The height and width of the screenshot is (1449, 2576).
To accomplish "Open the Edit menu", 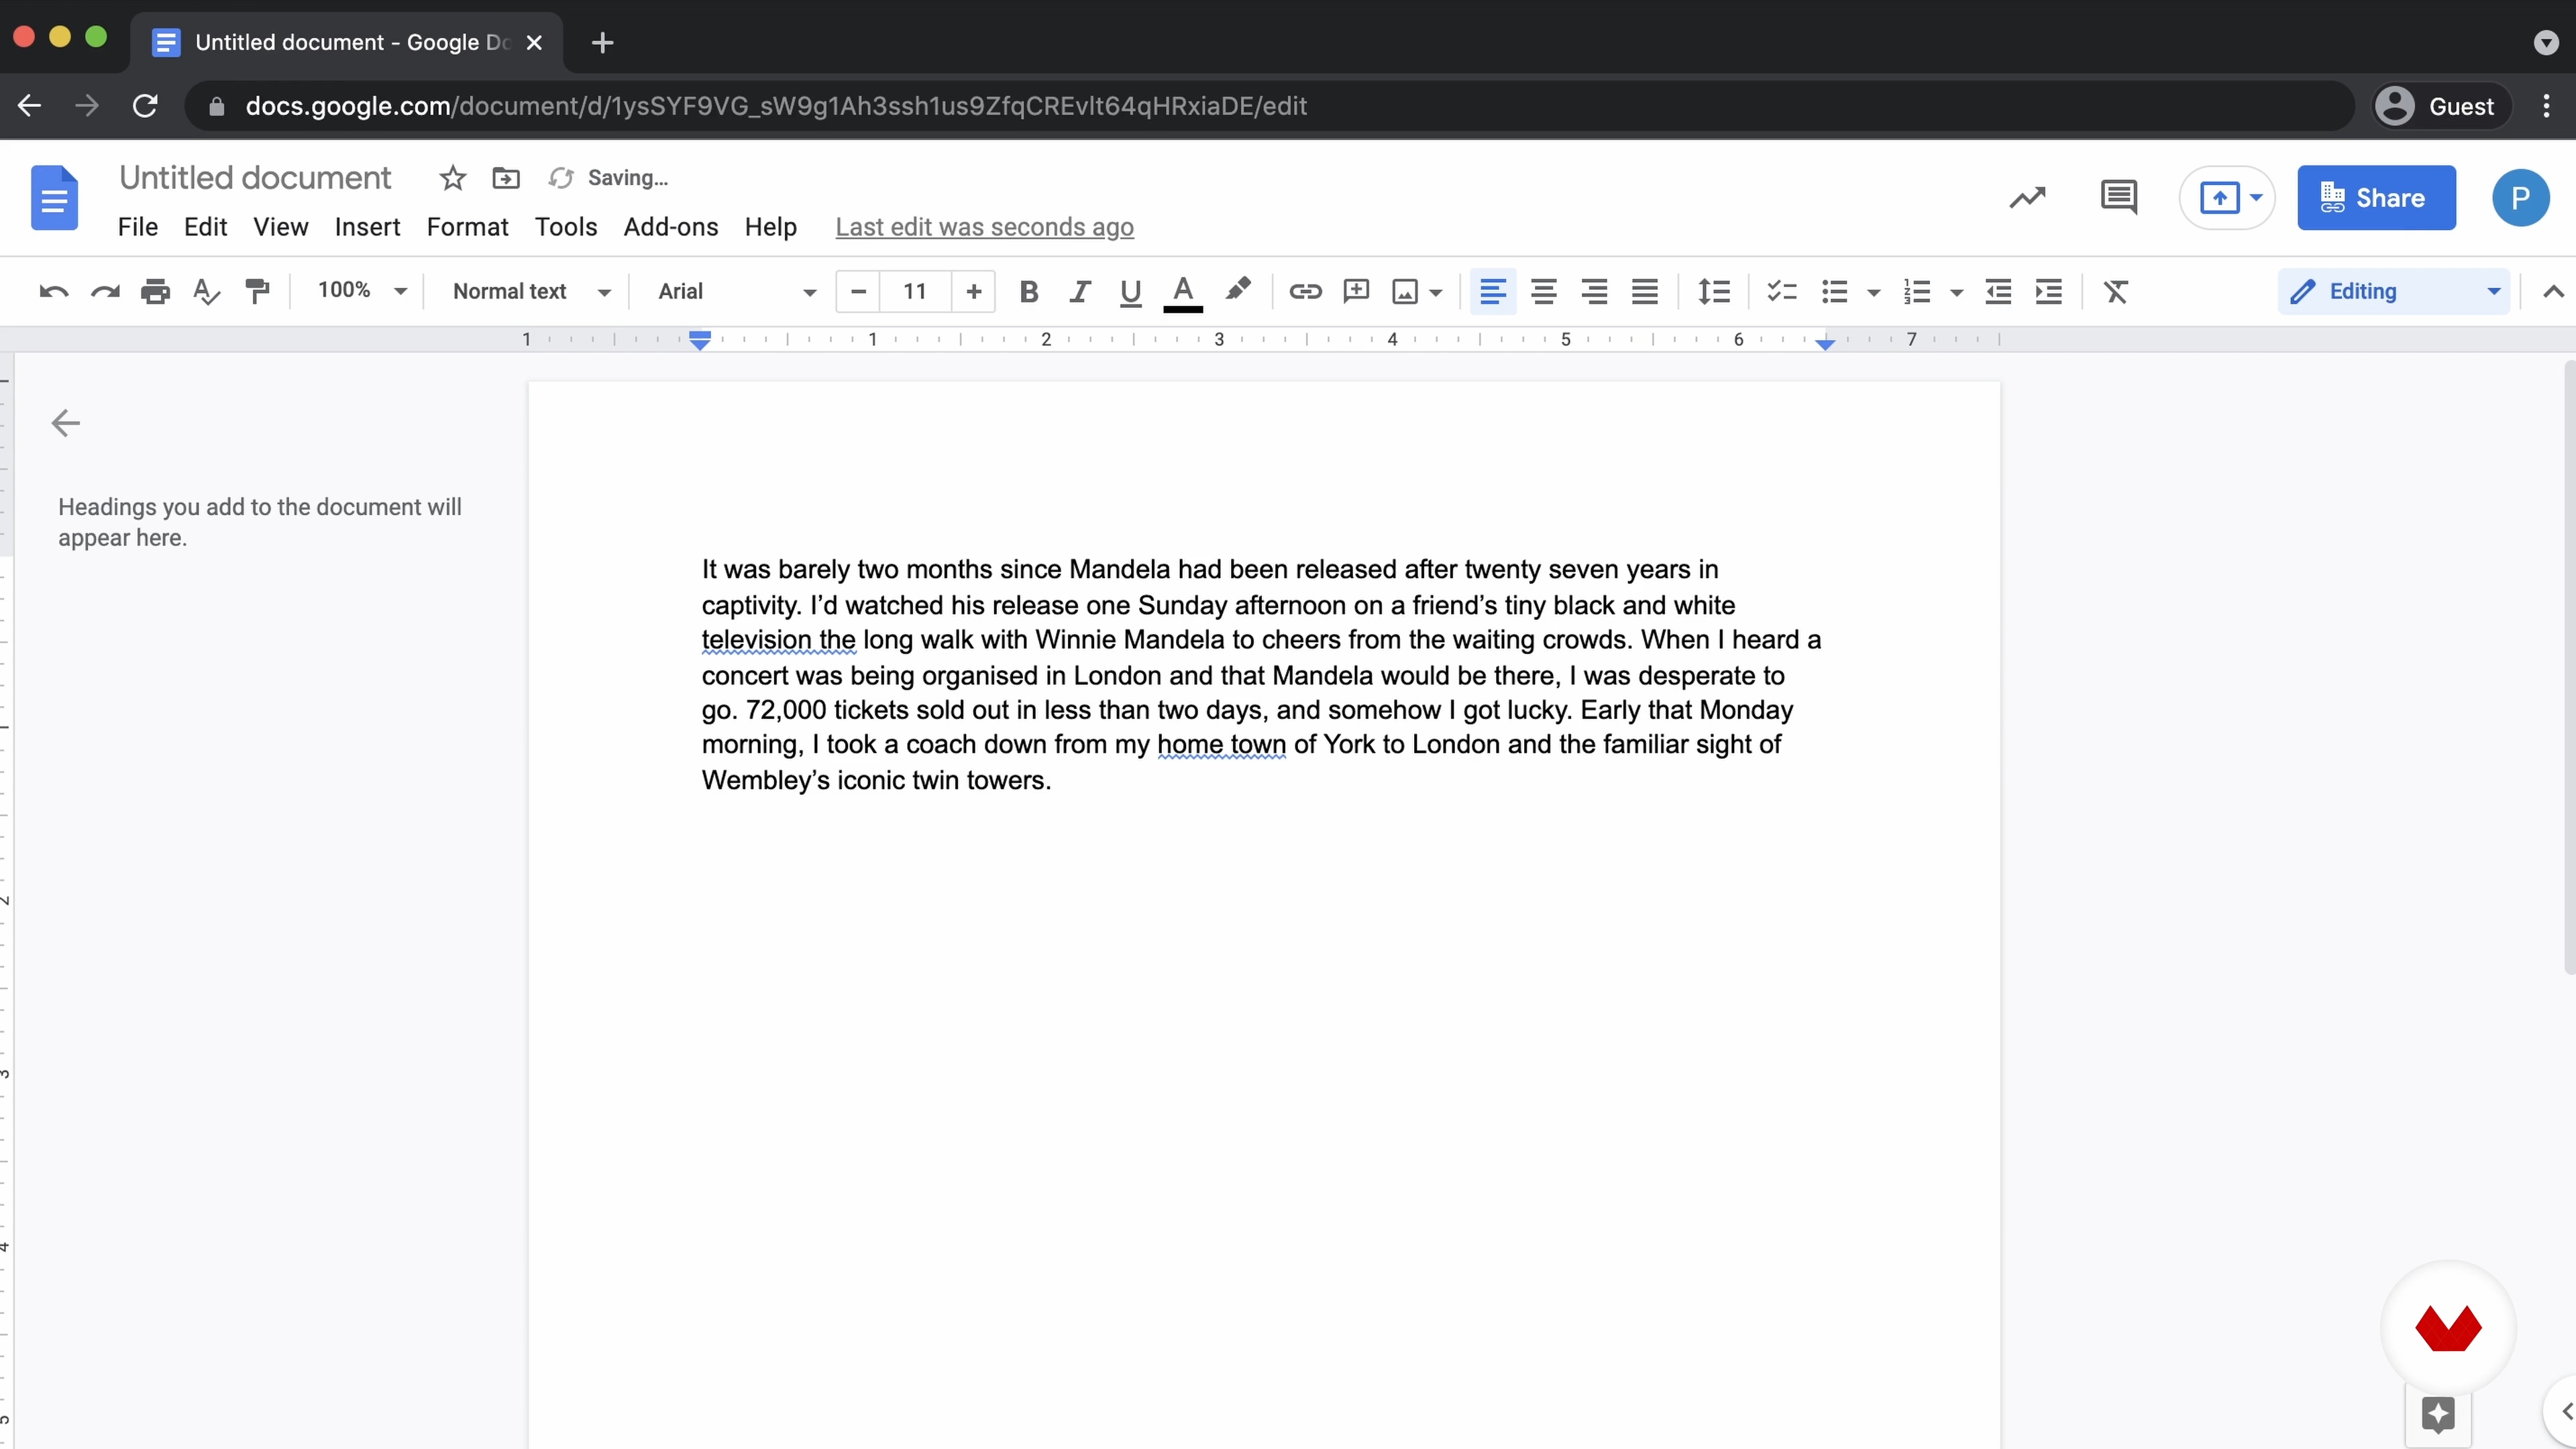I will 205,227.
